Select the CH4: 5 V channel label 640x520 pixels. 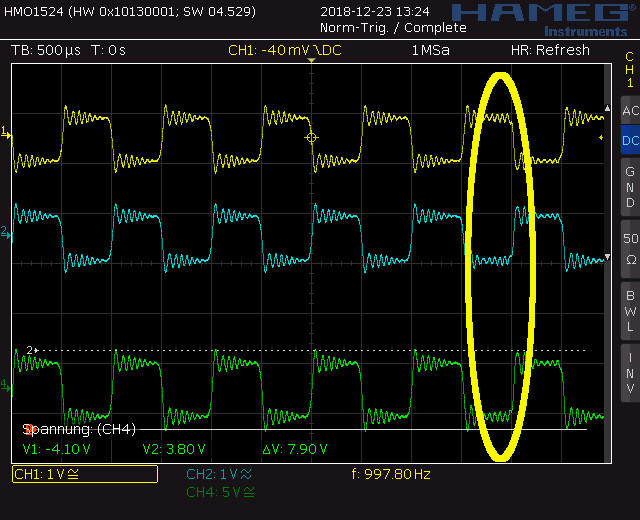coord(220,492)
